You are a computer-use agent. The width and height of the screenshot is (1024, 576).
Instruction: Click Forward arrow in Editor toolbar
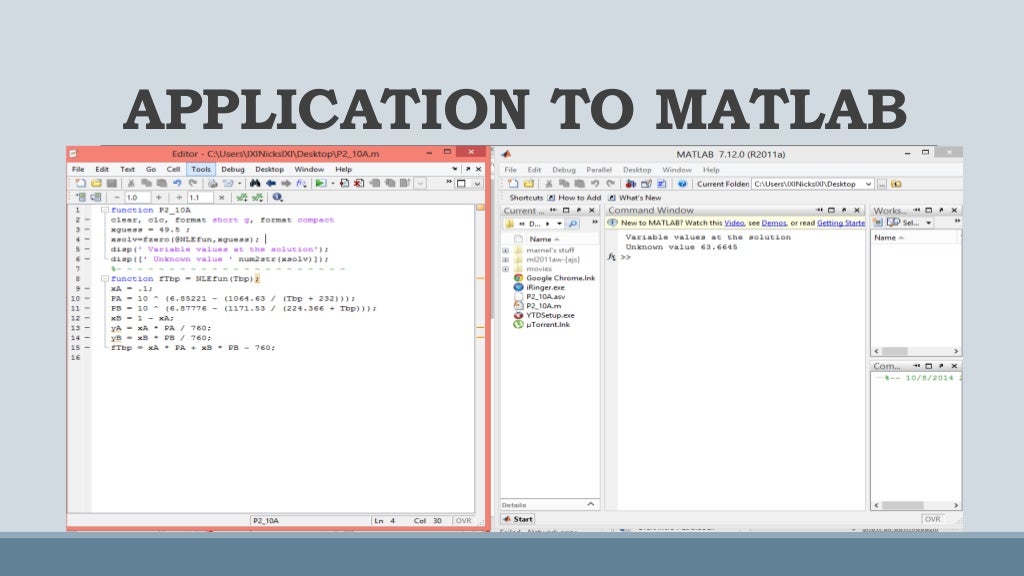point(286,184)
